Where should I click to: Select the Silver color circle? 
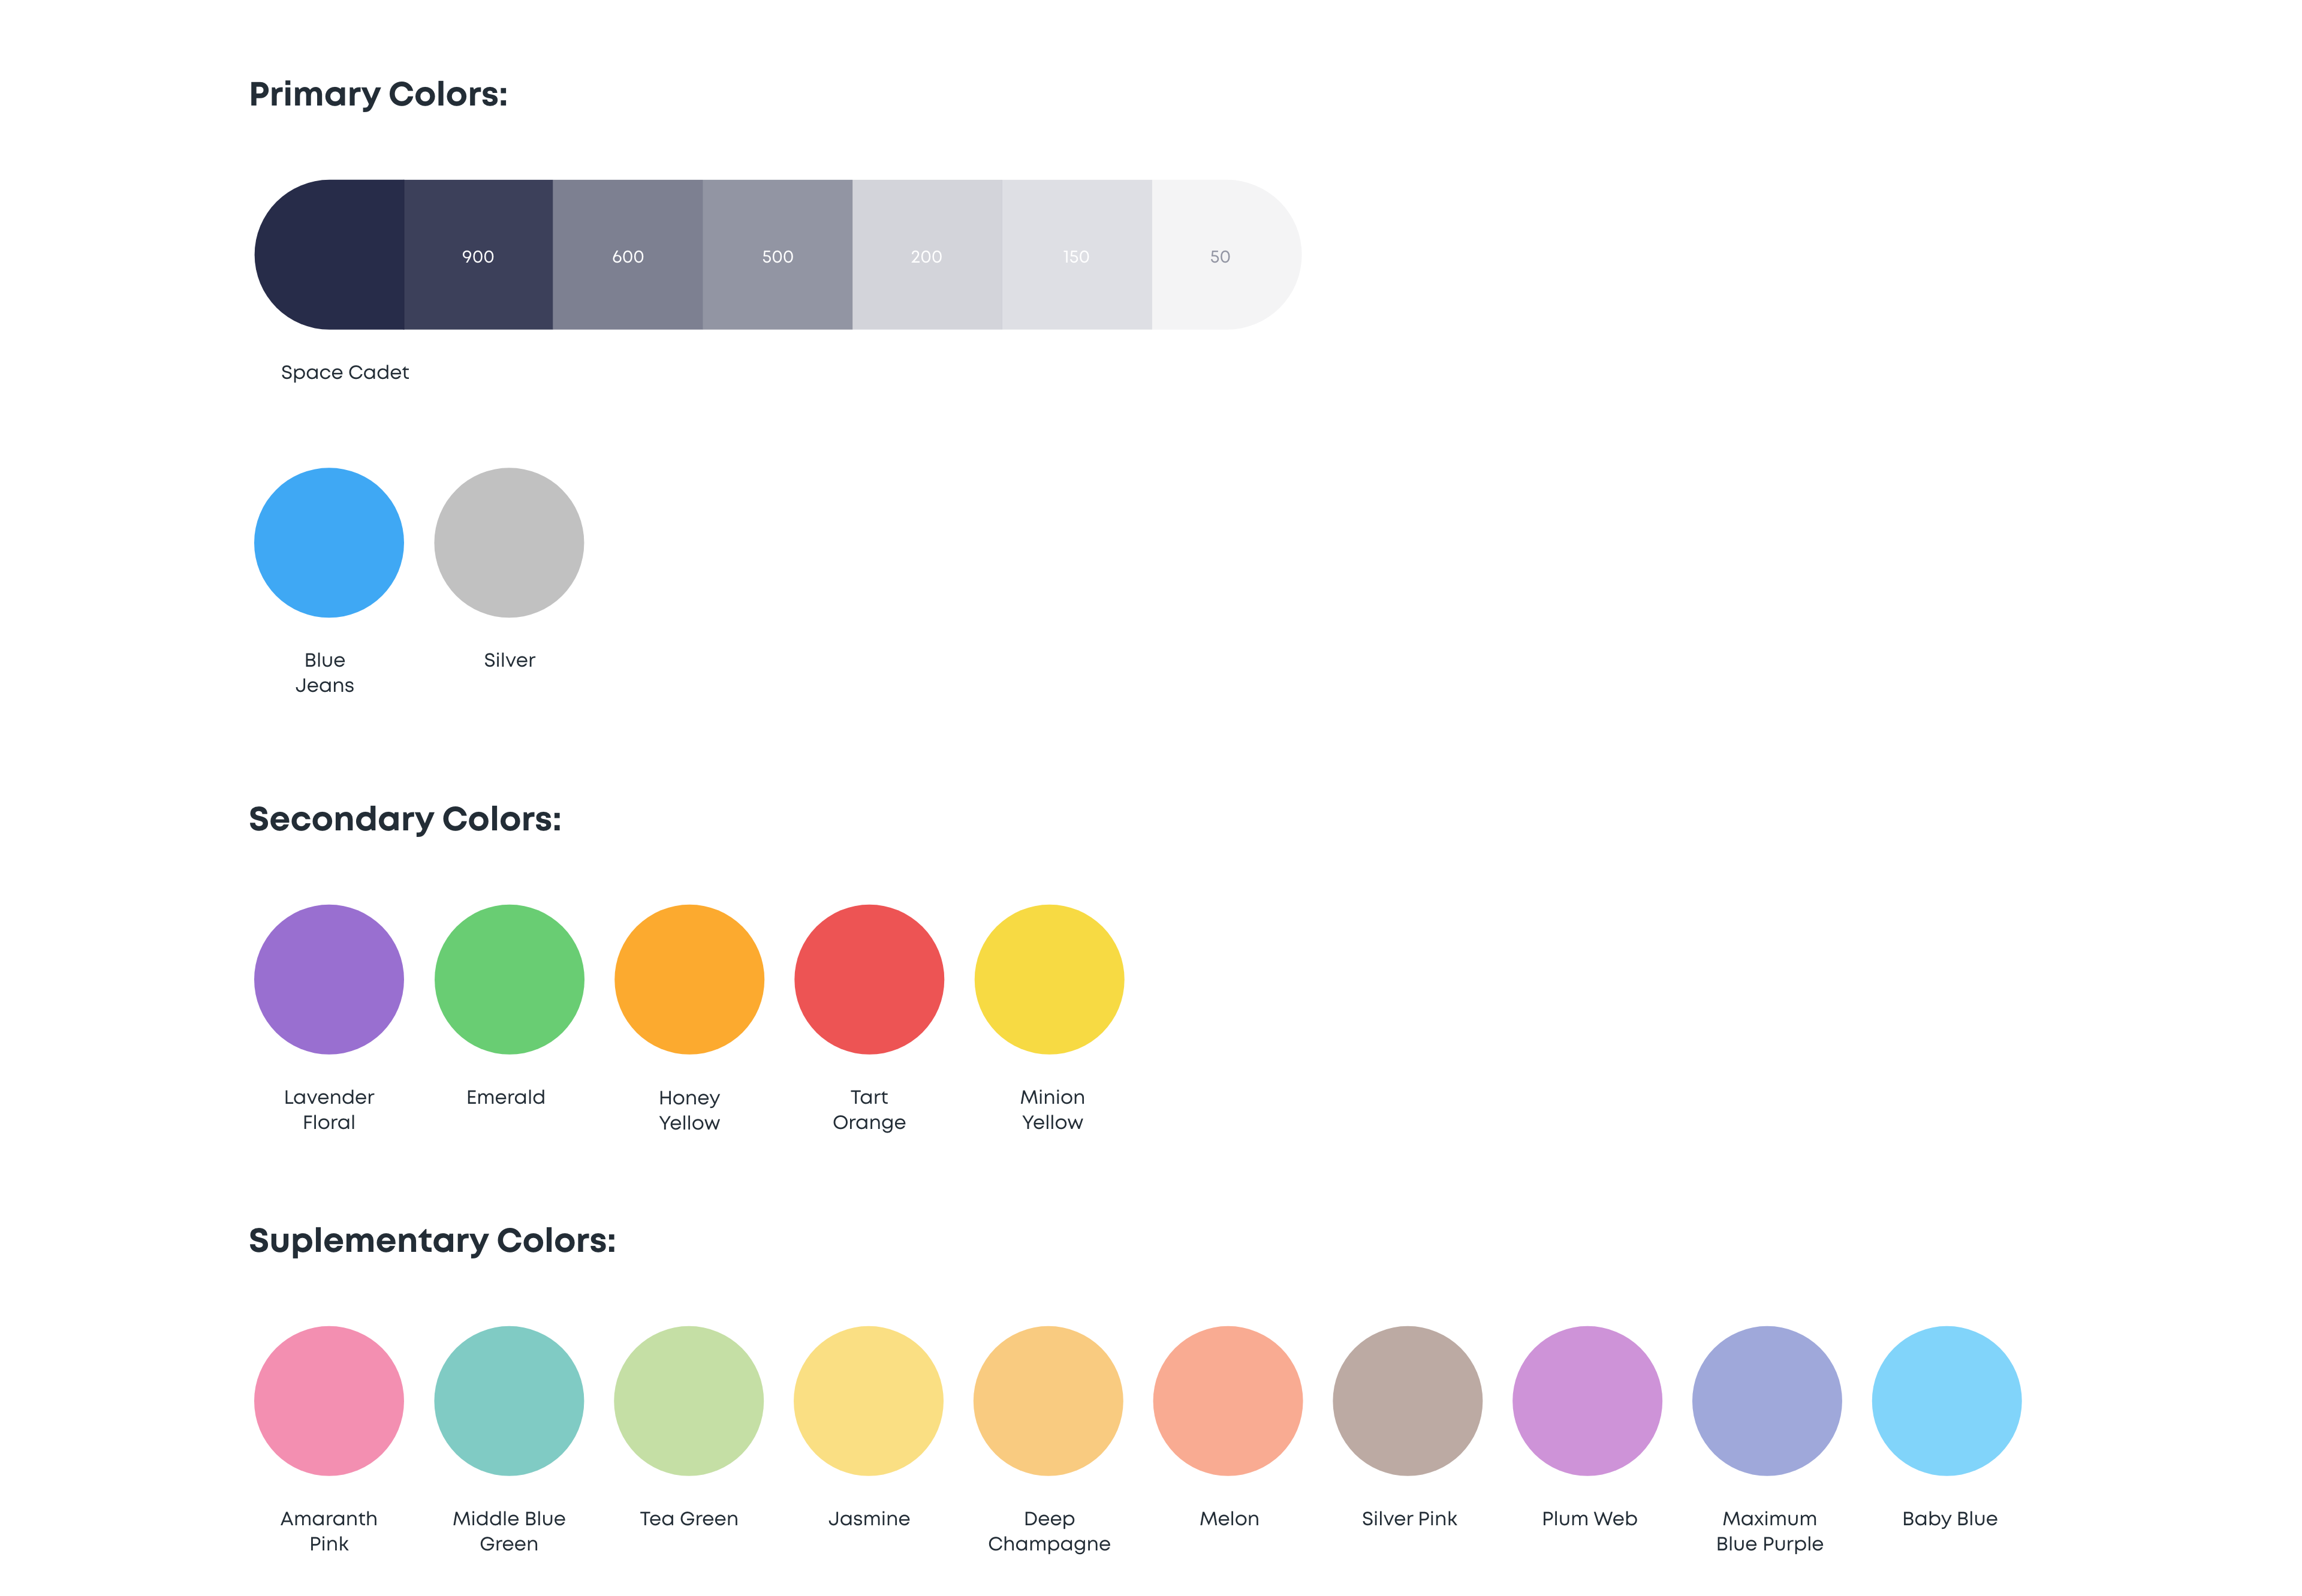pyautogui.click(x=509, y=542)
